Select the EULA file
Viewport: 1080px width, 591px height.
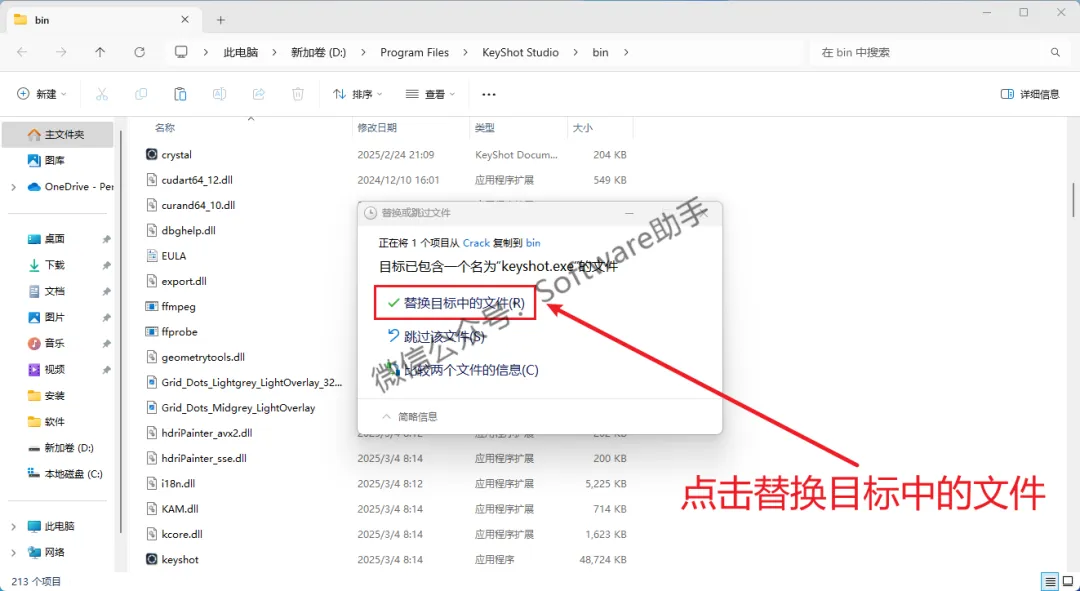click(174, 256)
